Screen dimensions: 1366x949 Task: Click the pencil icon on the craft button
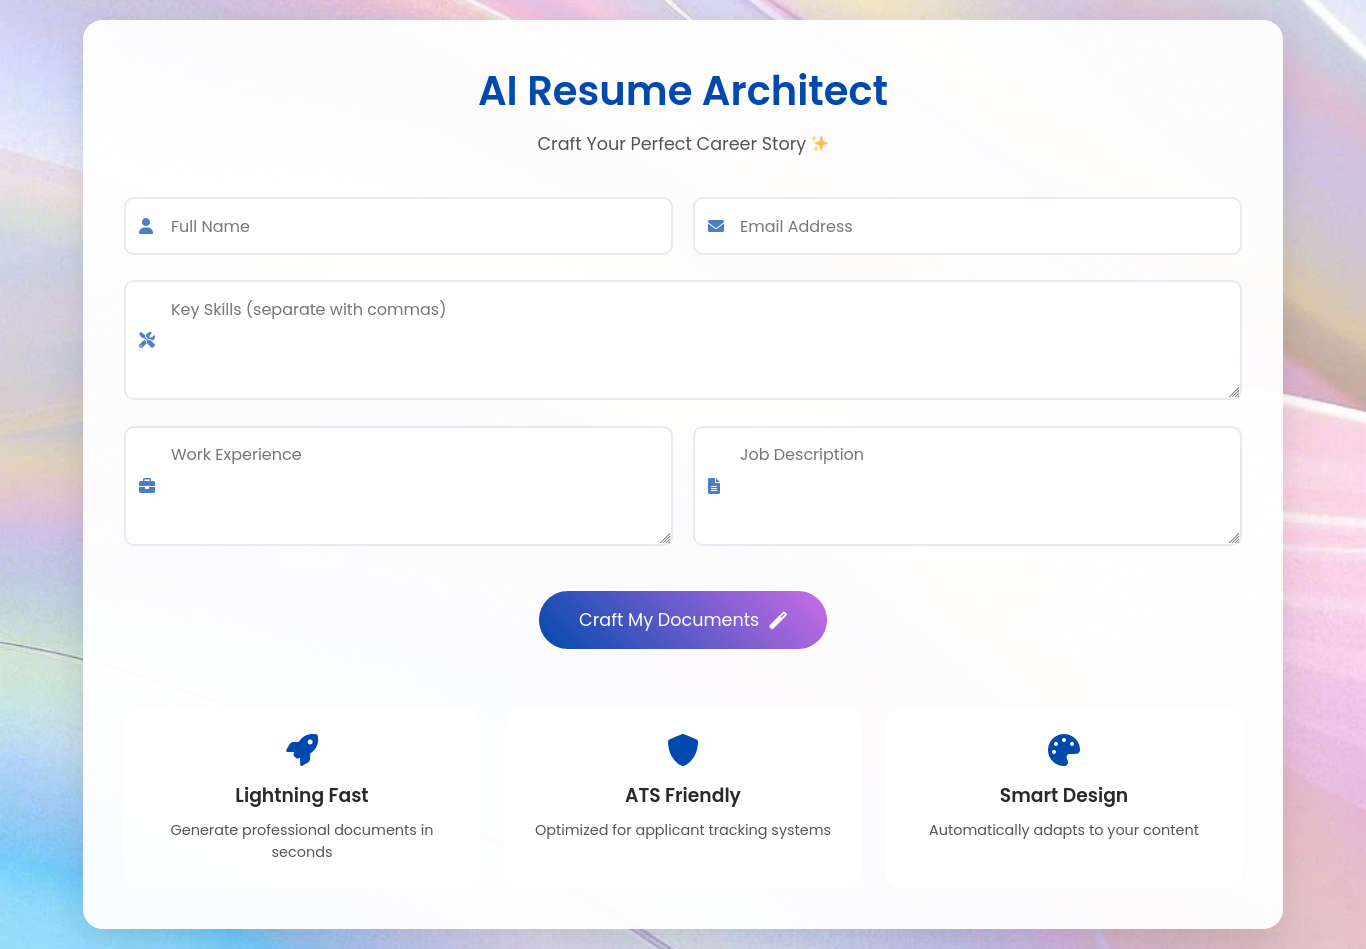click(x=779, y=620)
